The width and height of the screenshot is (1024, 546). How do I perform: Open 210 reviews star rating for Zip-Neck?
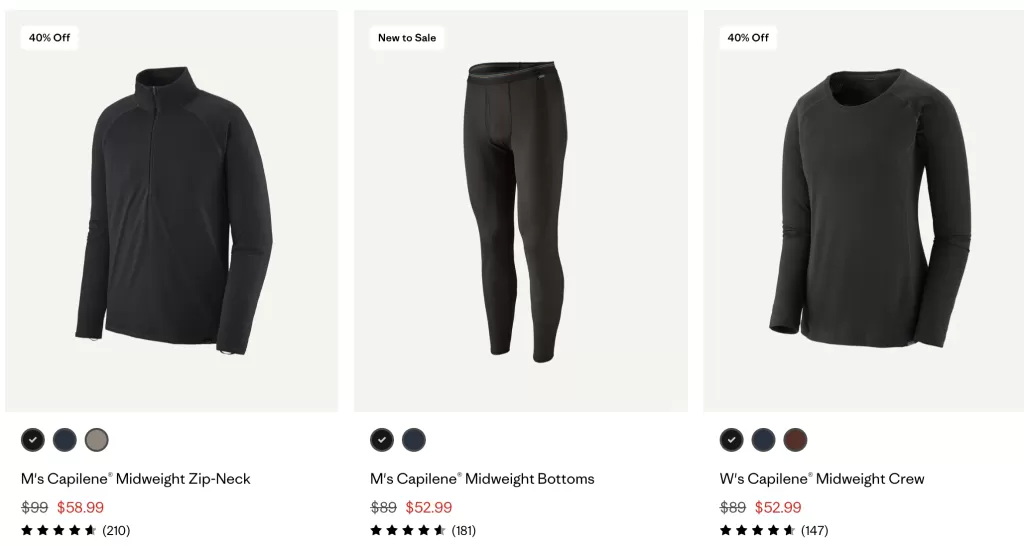pyautogui.click(x=76, y=530)
